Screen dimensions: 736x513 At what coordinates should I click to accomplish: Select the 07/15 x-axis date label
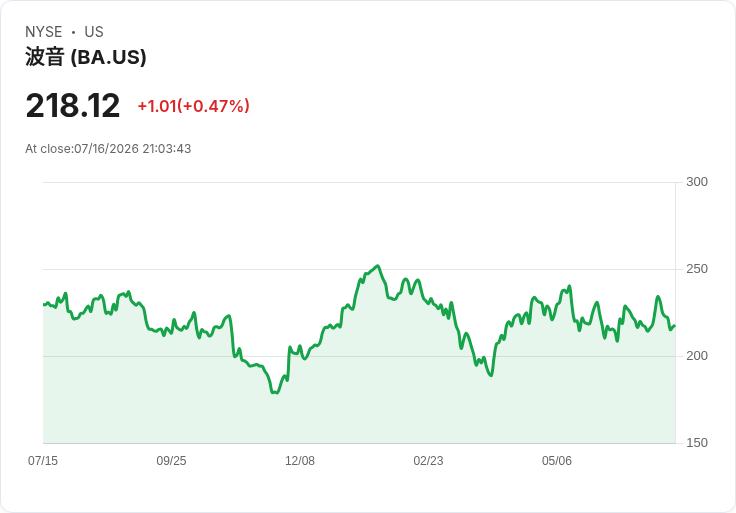coord(43,461)
